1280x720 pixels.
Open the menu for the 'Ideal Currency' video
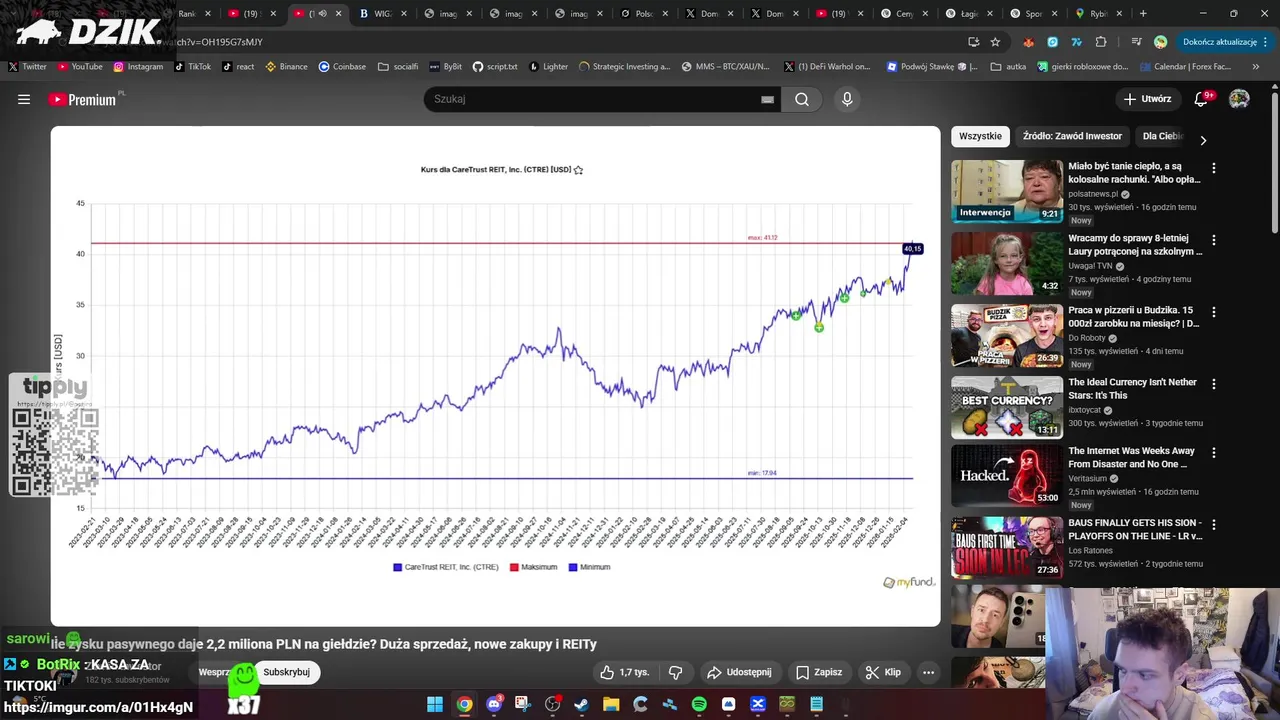[x=1214, y=384]
